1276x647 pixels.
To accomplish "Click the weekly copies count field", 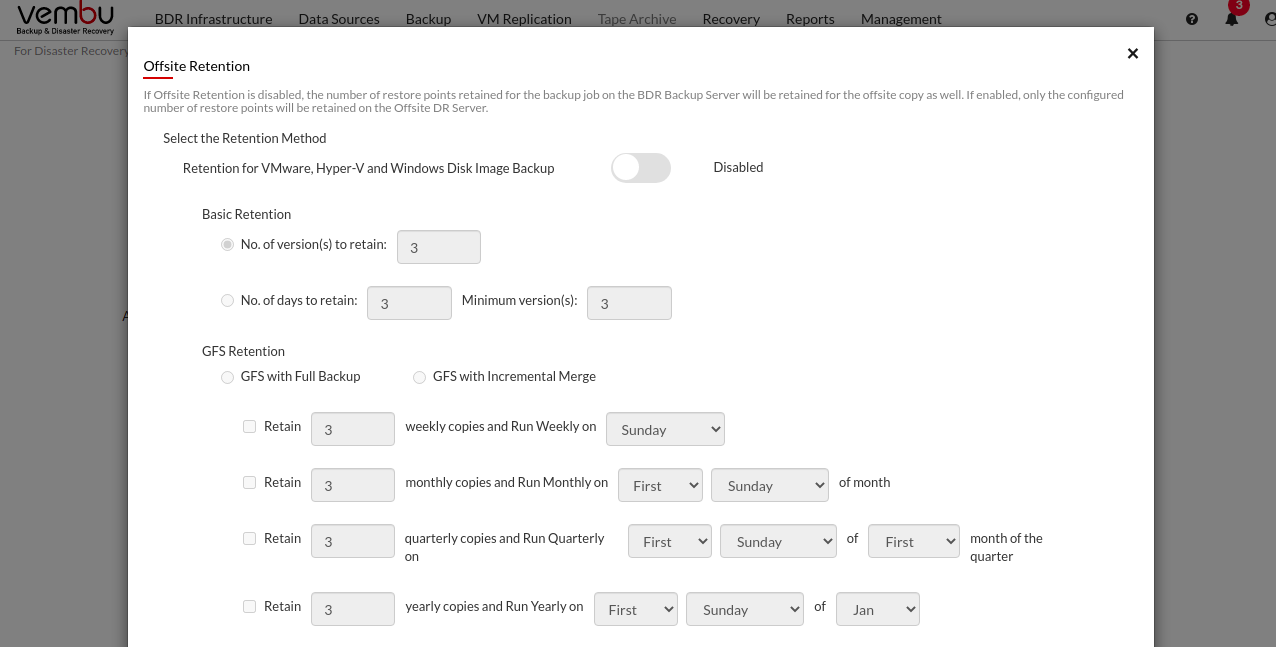I will coord(353,429).
